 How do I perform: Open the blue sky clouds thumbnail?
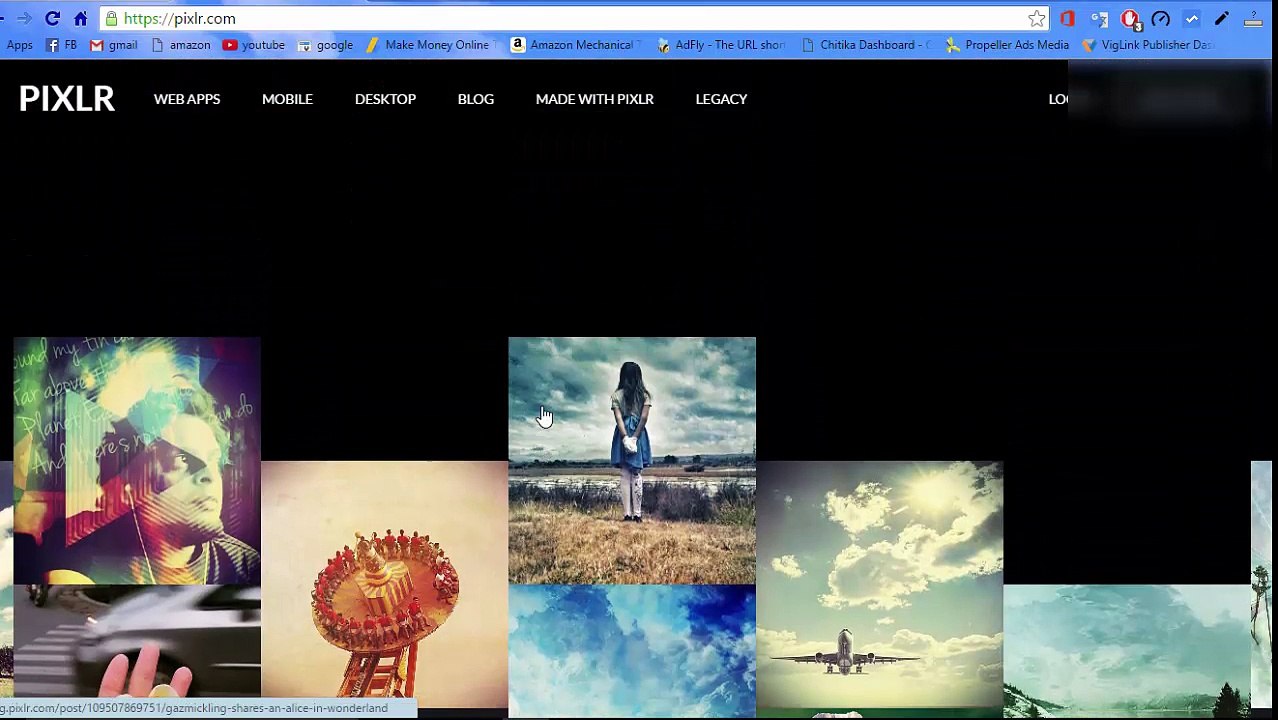click(x=632, y=651)
